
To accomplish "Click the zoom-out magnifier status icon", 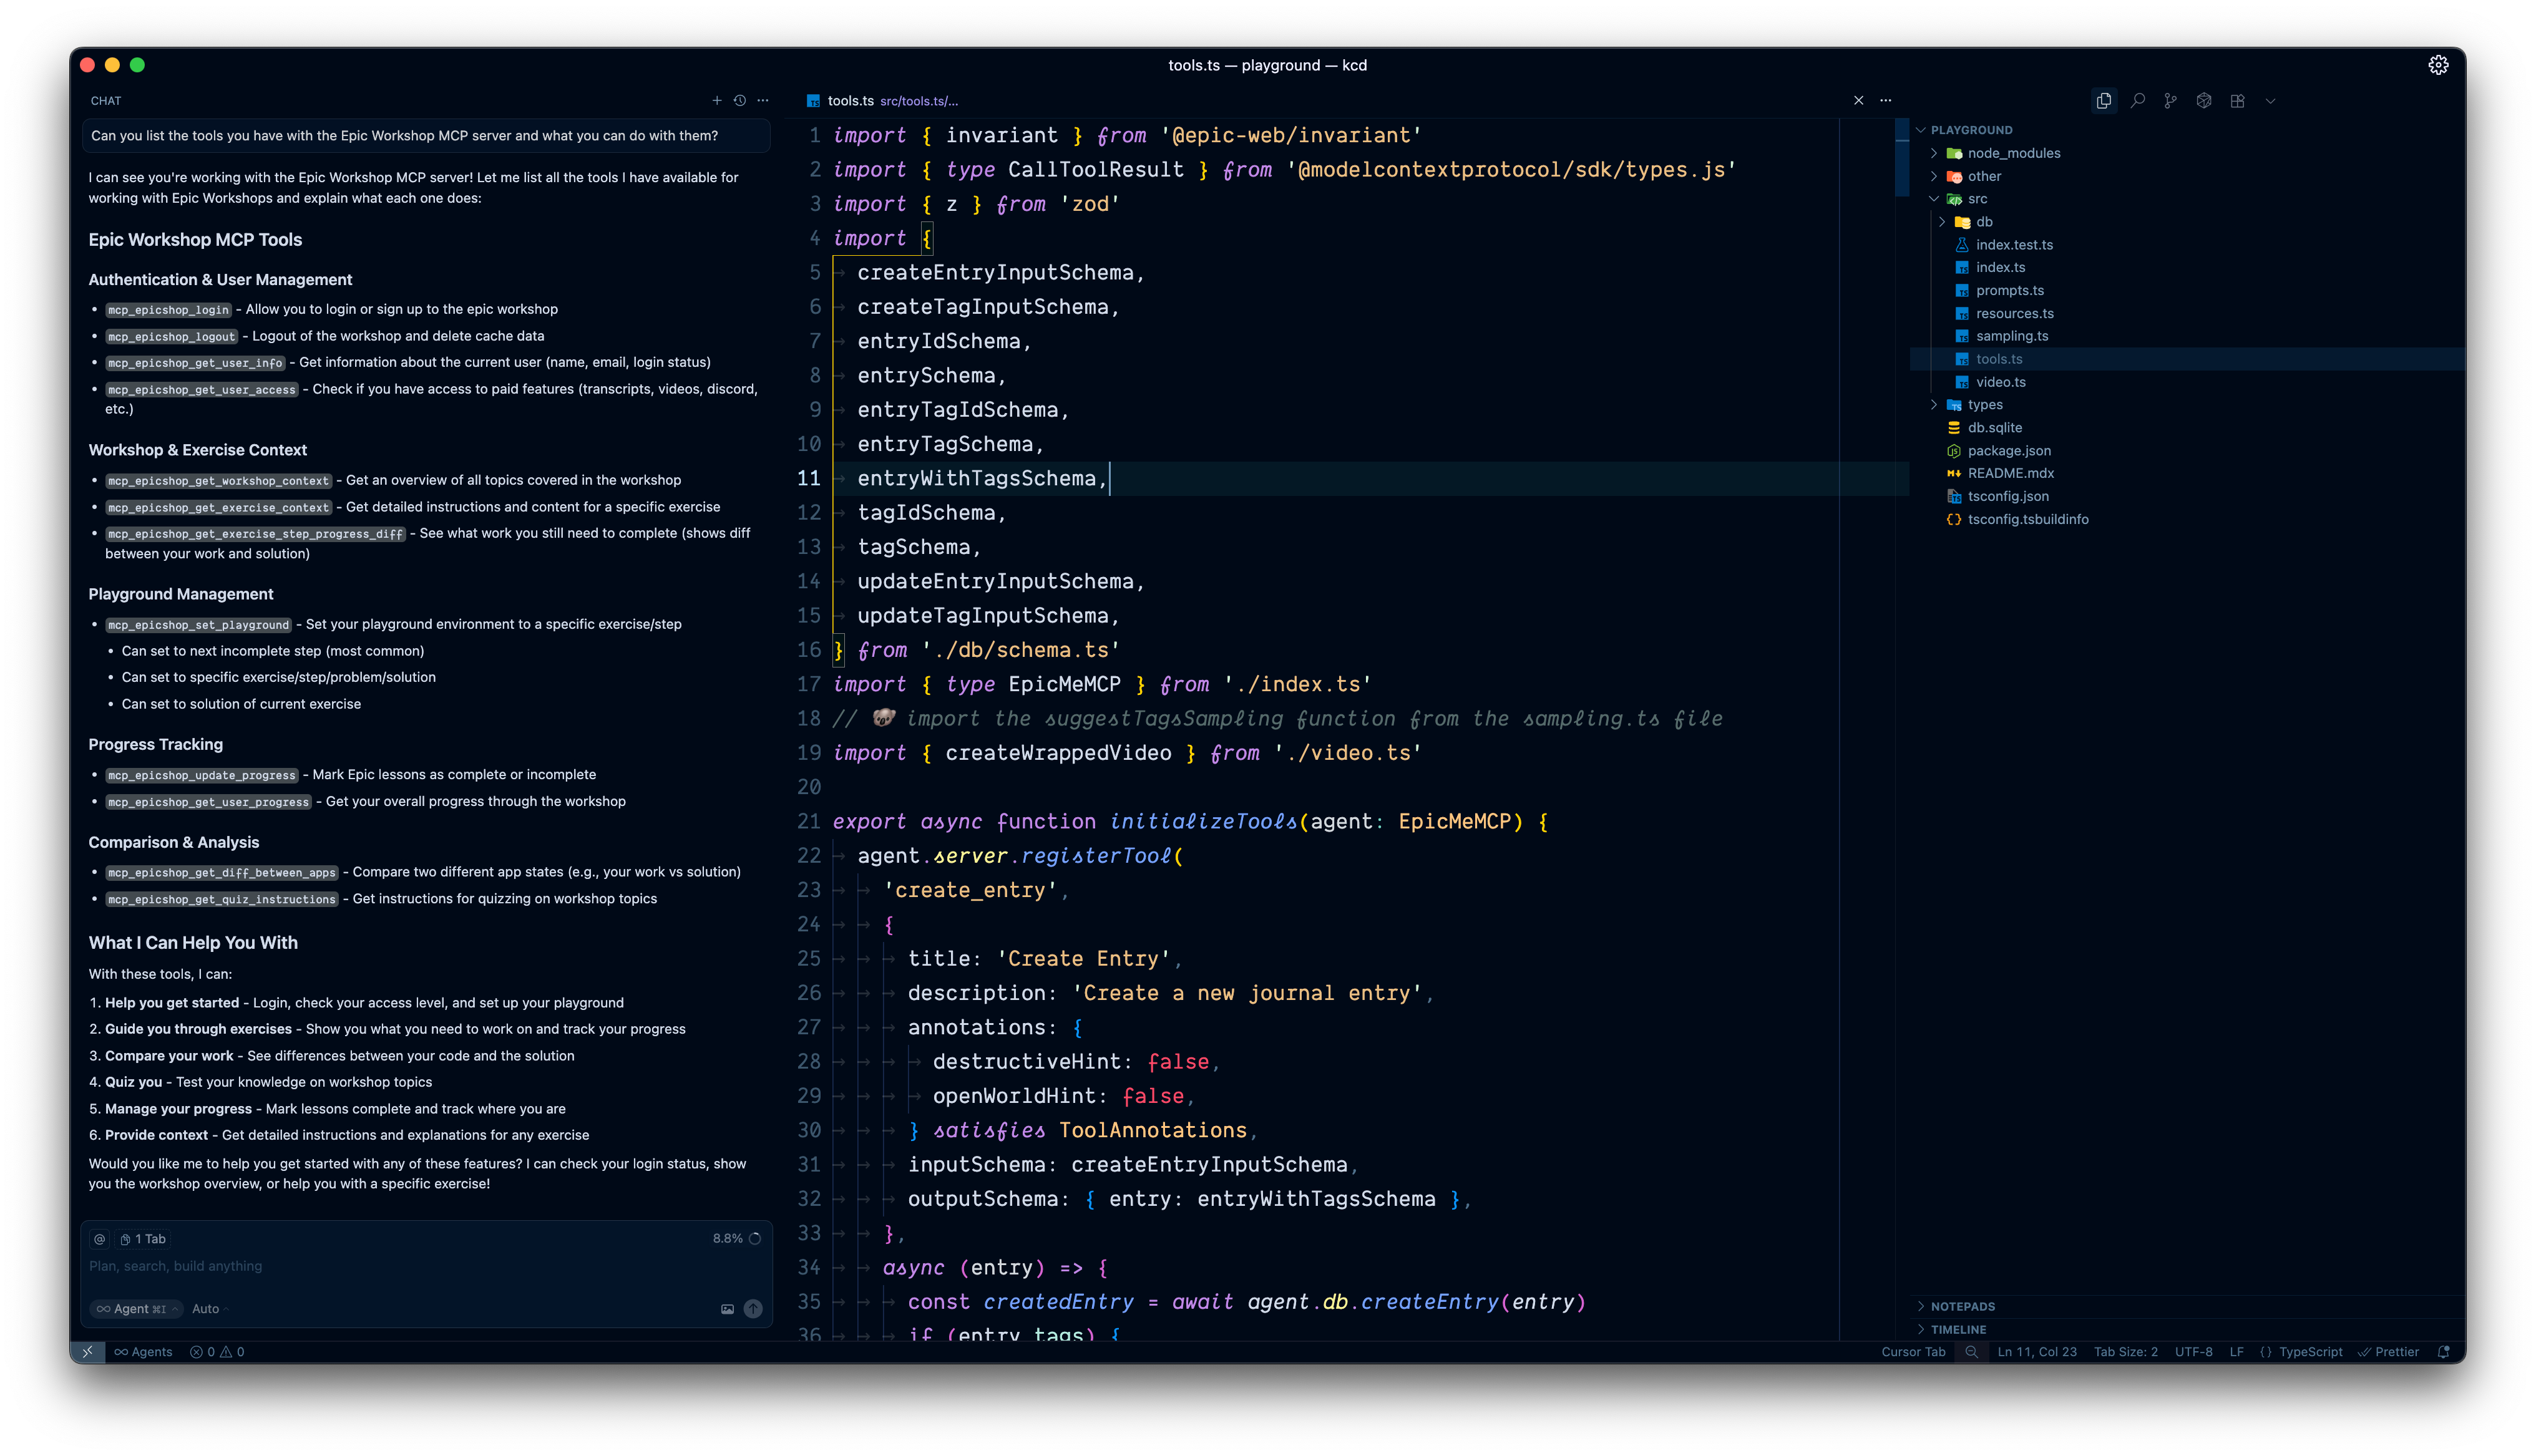I will [x=1971, y=1352].
